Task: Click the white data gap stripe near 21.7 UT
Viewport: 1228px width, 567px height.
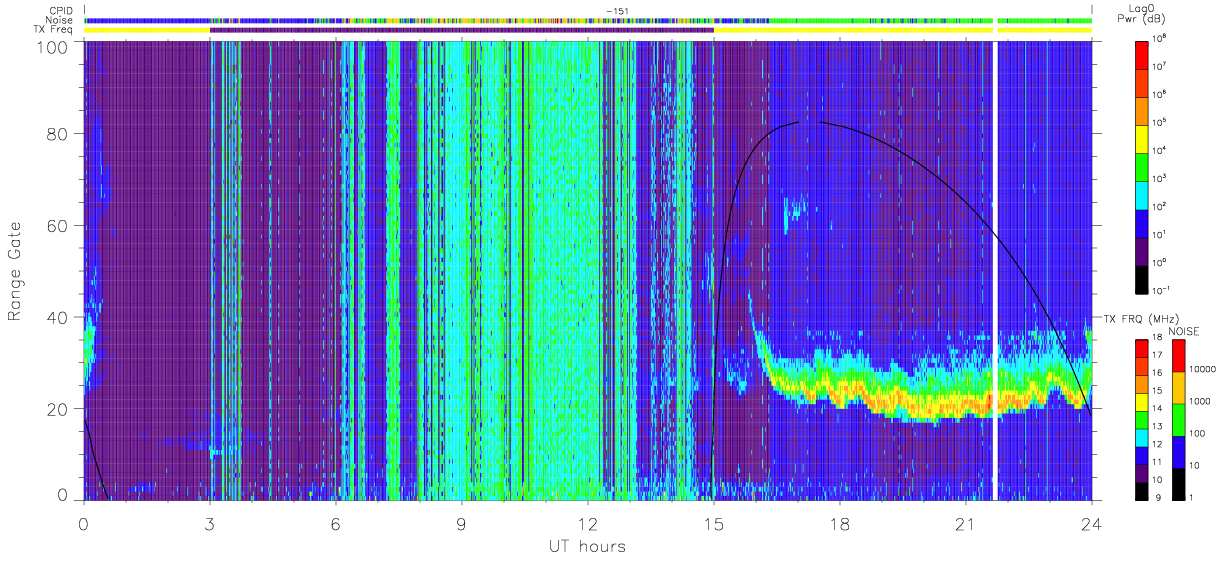Action: pyautogui.click(x=996, y=270)
